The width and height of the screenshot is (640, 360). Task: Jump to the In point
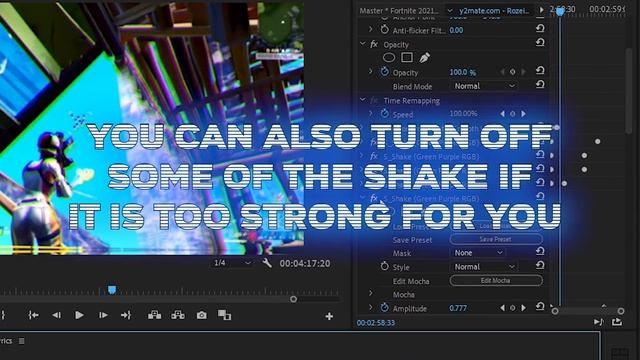(33, 315)
